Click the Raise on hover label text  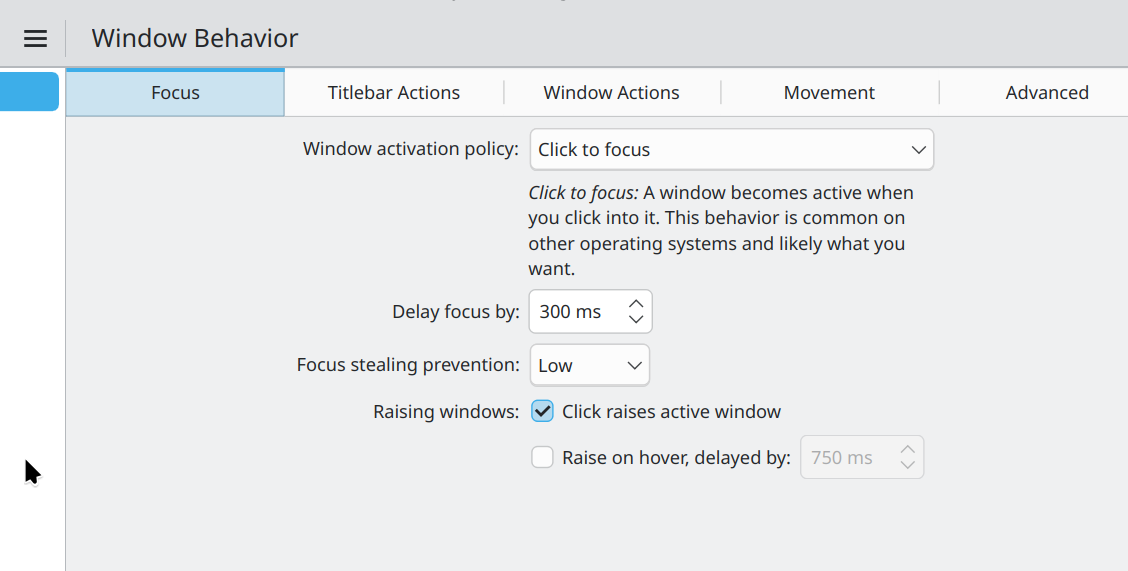coord(676,458)
